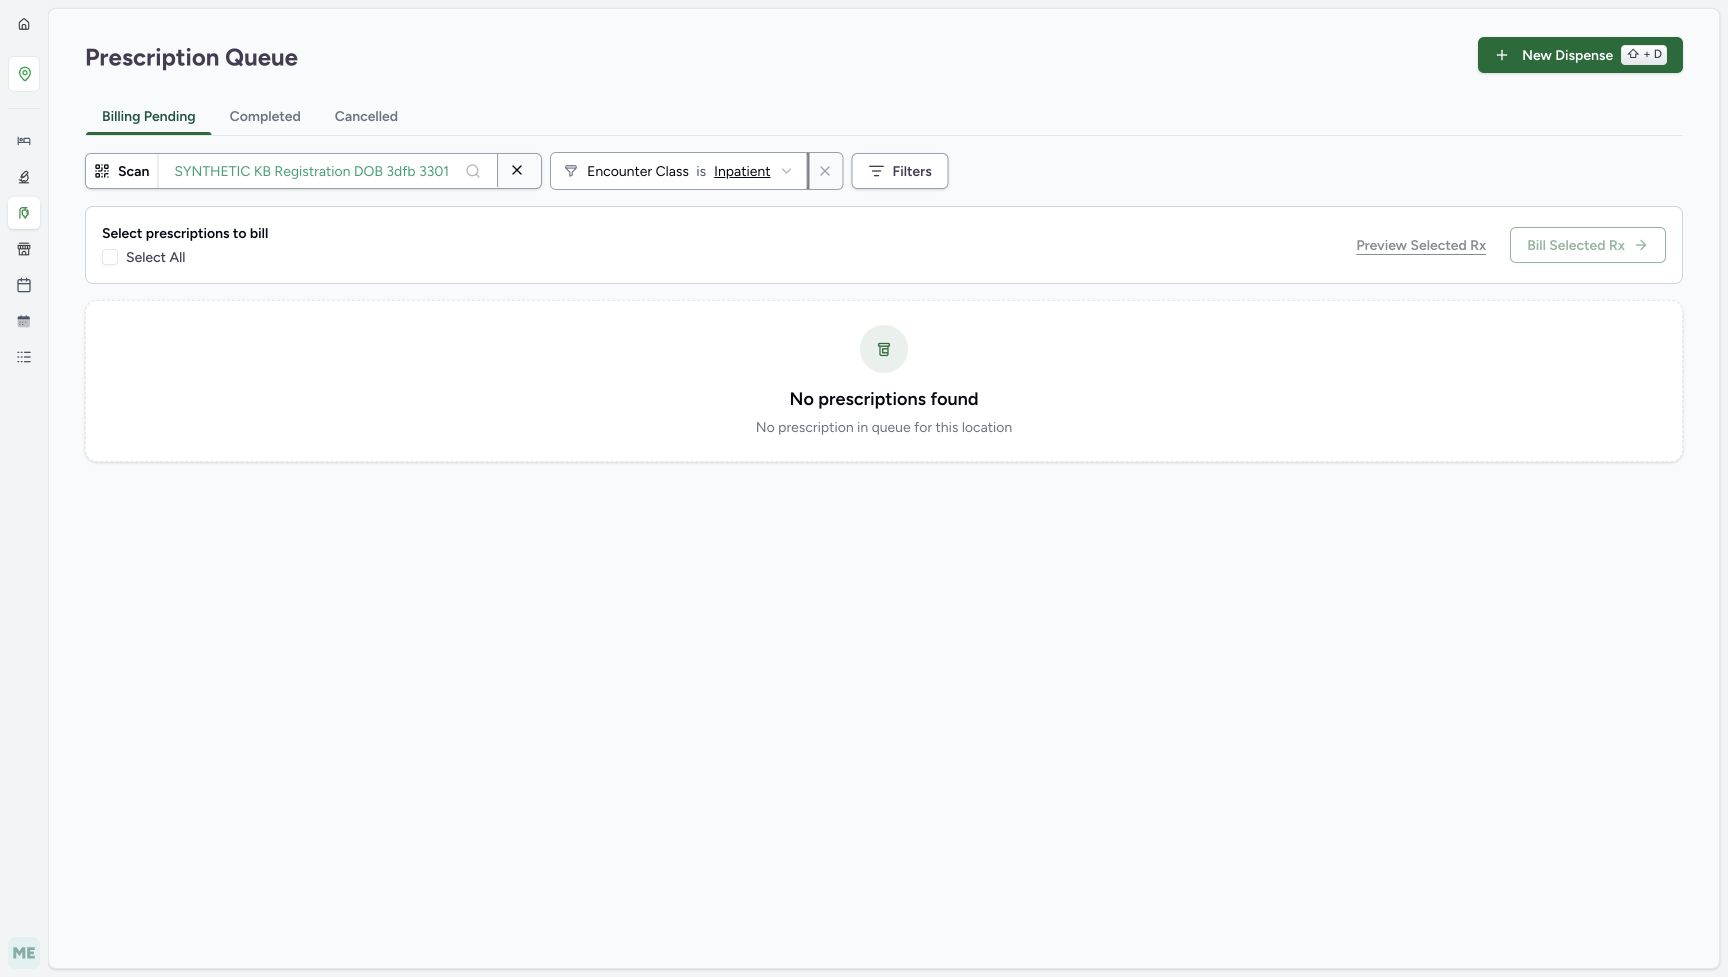
Task: Click the ME user avatar
Action: [24, 953]
